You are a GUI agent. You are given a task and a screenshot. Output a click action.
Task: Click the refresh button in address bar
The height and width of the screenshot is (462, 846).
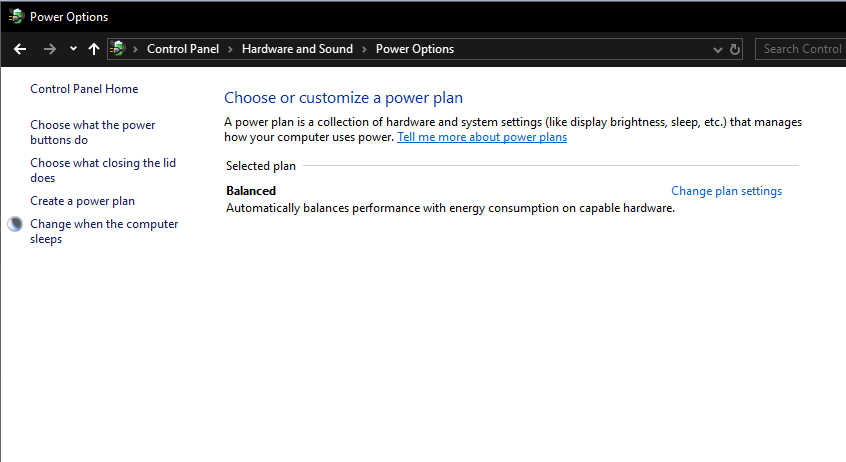[735, 49]
